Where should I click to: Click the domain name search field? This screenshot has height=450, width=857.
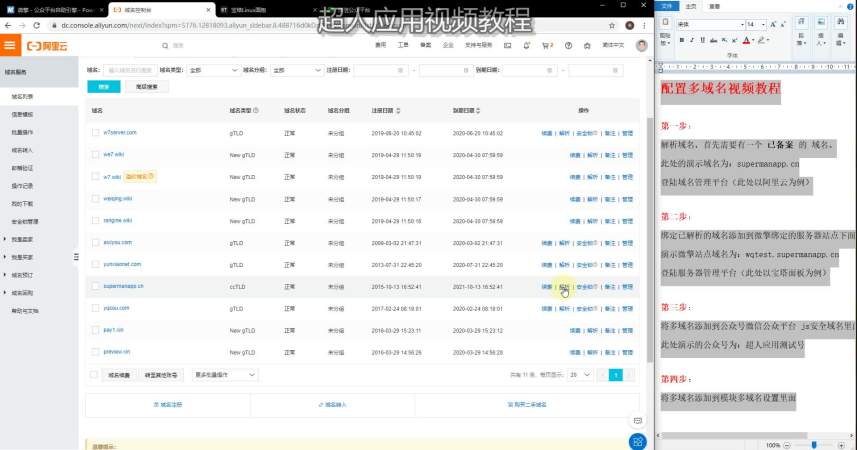point(130,71)
